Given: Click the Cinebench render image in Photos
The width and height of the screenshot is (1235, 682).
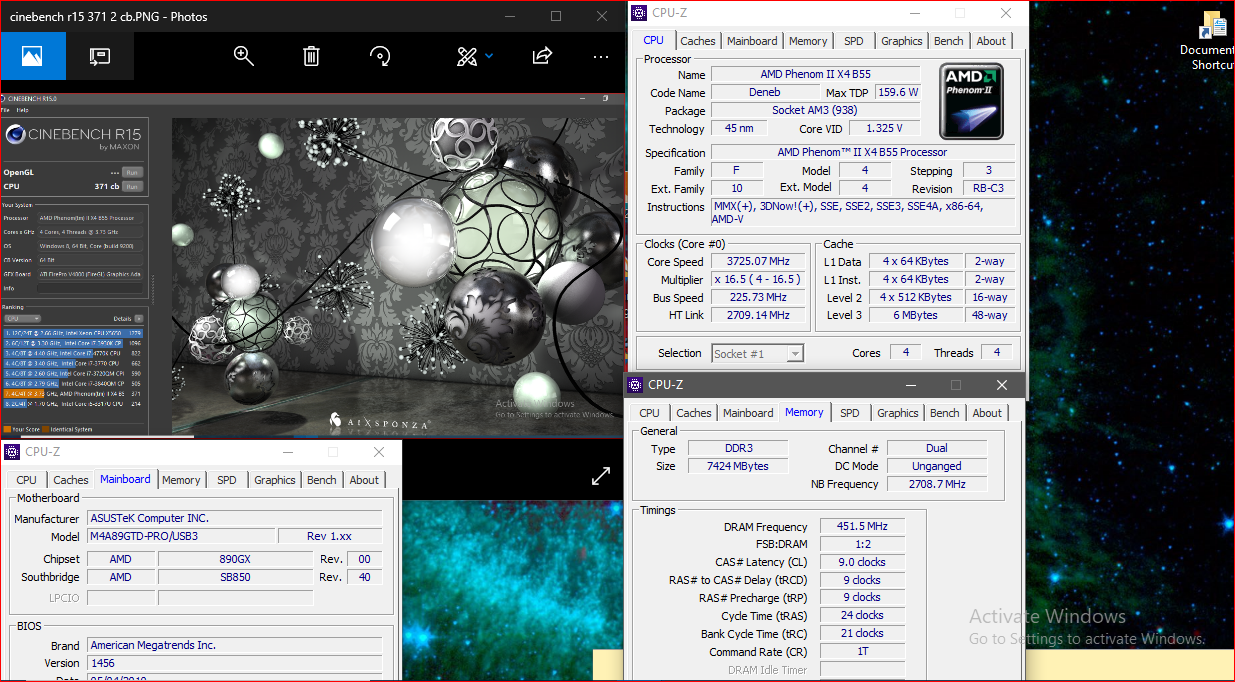Looking at the screenshot, I should tap(398, 276).
